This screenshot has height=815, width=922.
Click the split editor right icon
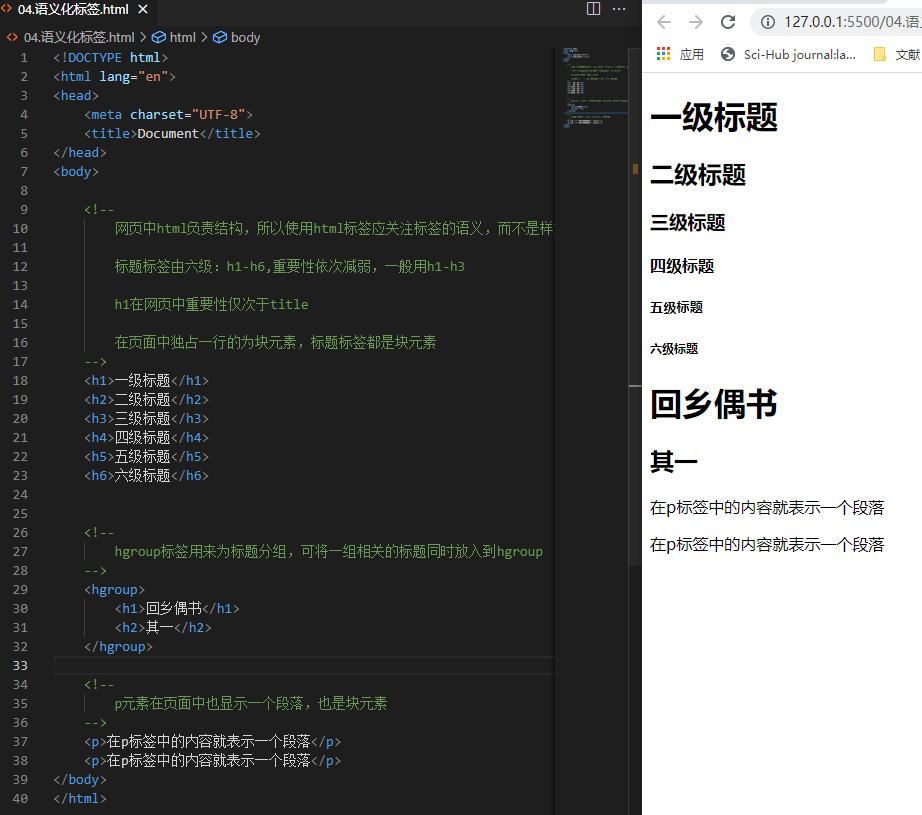pos(593,9)
